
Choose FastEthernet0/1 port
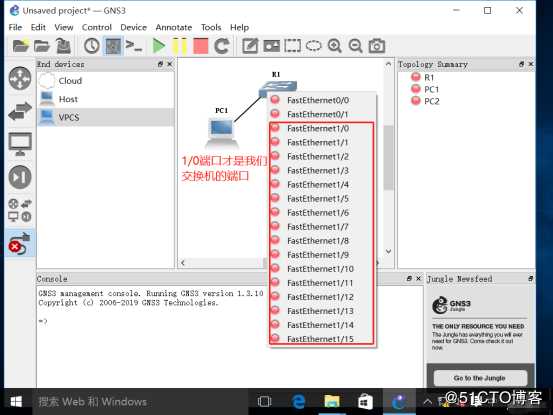coord(322,114)
